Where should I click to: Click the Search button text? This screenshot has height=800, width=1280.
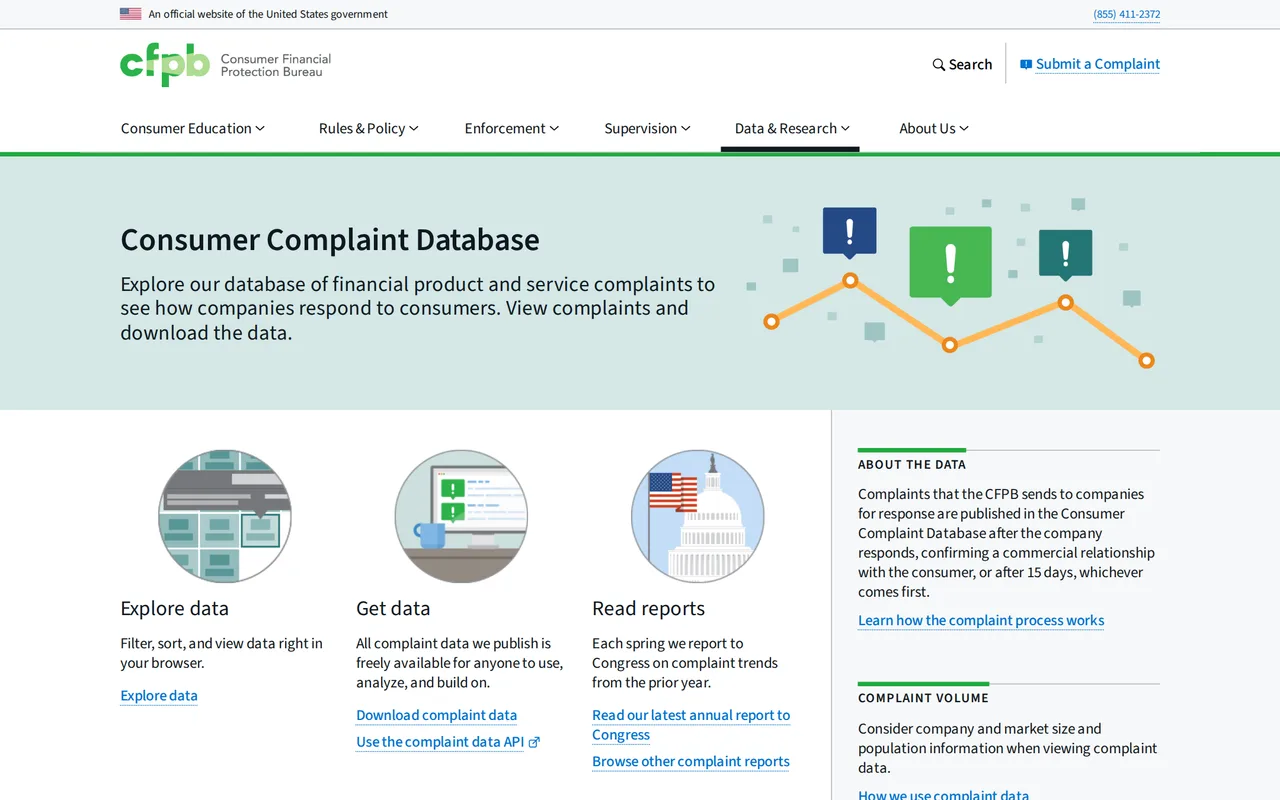pyautogui.click(x=970, y=65)
